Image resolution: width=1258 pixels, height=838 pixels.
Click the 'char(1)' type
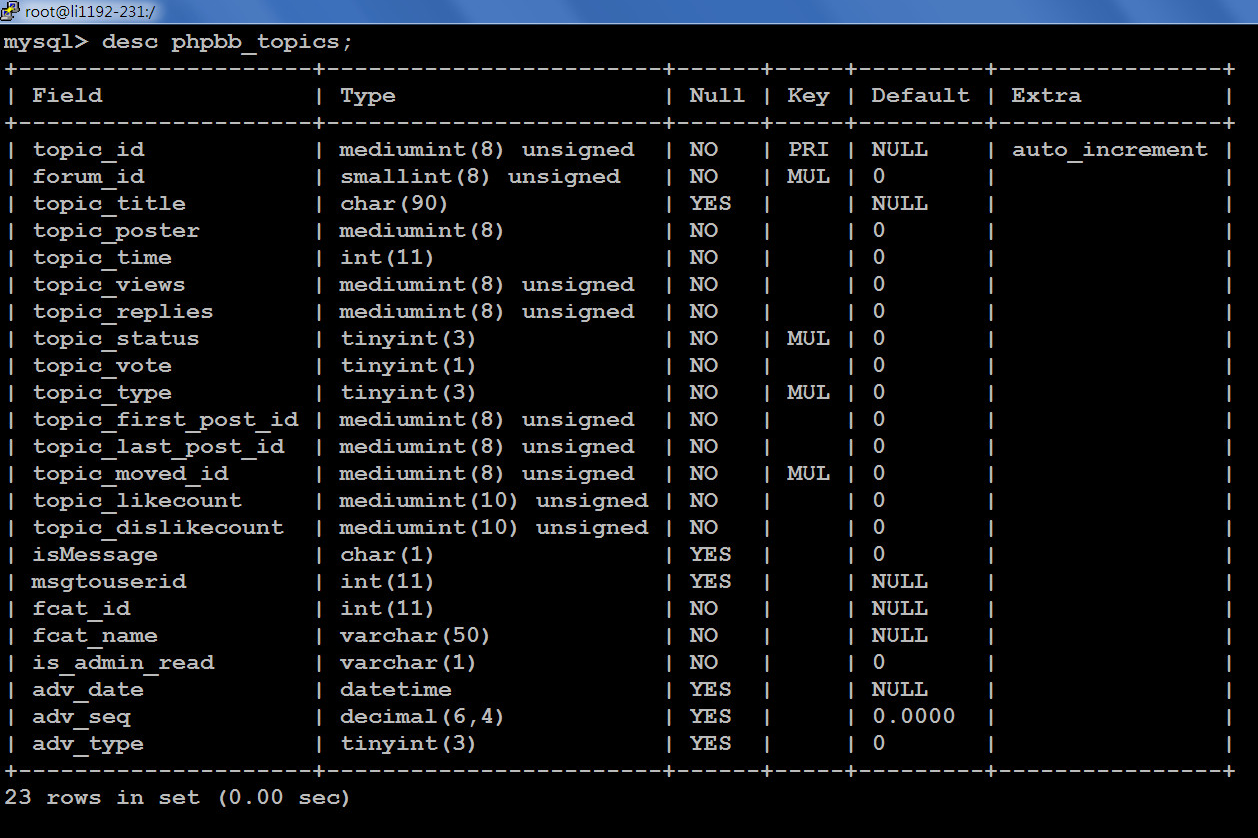tap(386, 554)
